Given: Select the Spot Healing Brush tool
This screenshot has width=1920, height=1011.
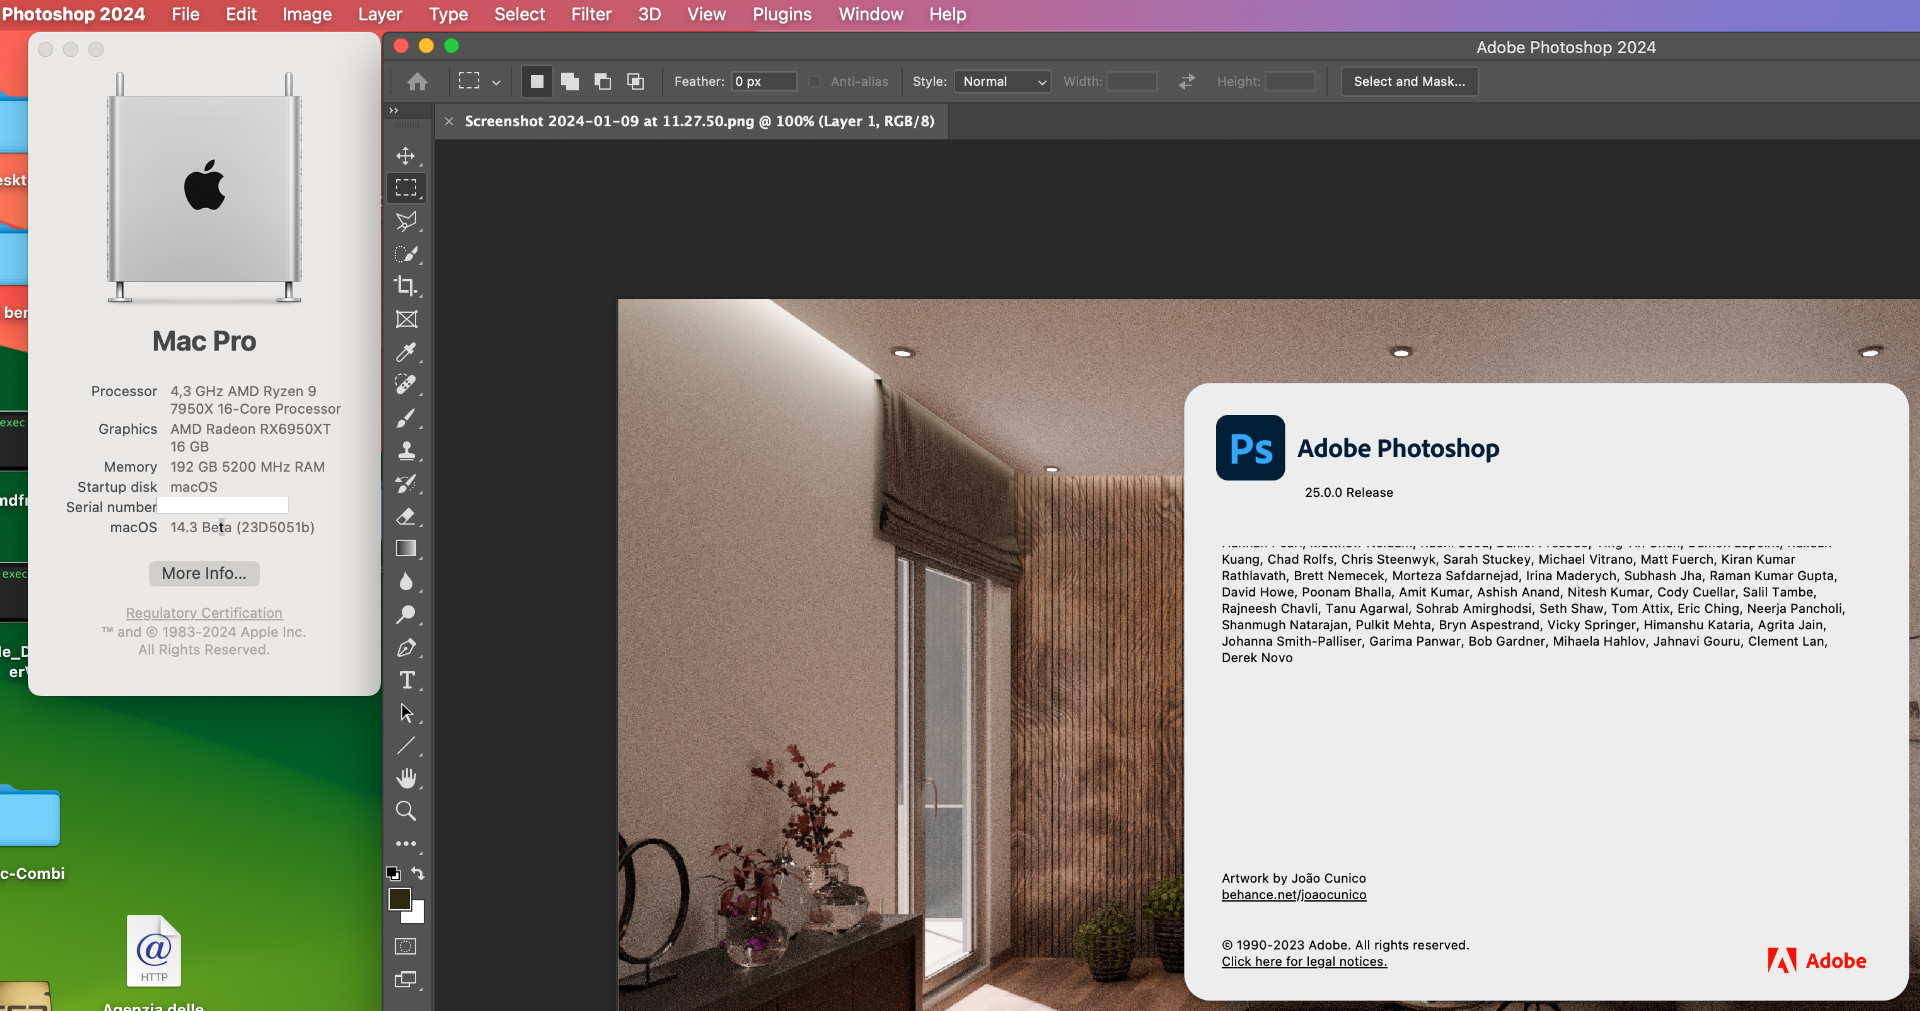Looking at the screenshot, I should click(x=406, y=384).
